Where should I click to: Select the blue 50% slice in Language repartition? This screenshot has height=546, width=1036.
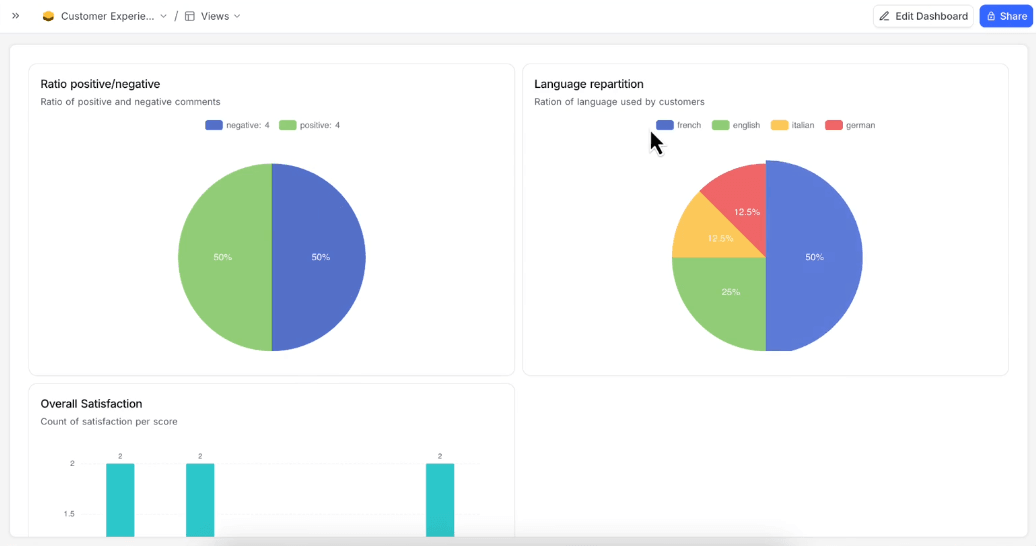pyautogui.click(x=815, y=257)
